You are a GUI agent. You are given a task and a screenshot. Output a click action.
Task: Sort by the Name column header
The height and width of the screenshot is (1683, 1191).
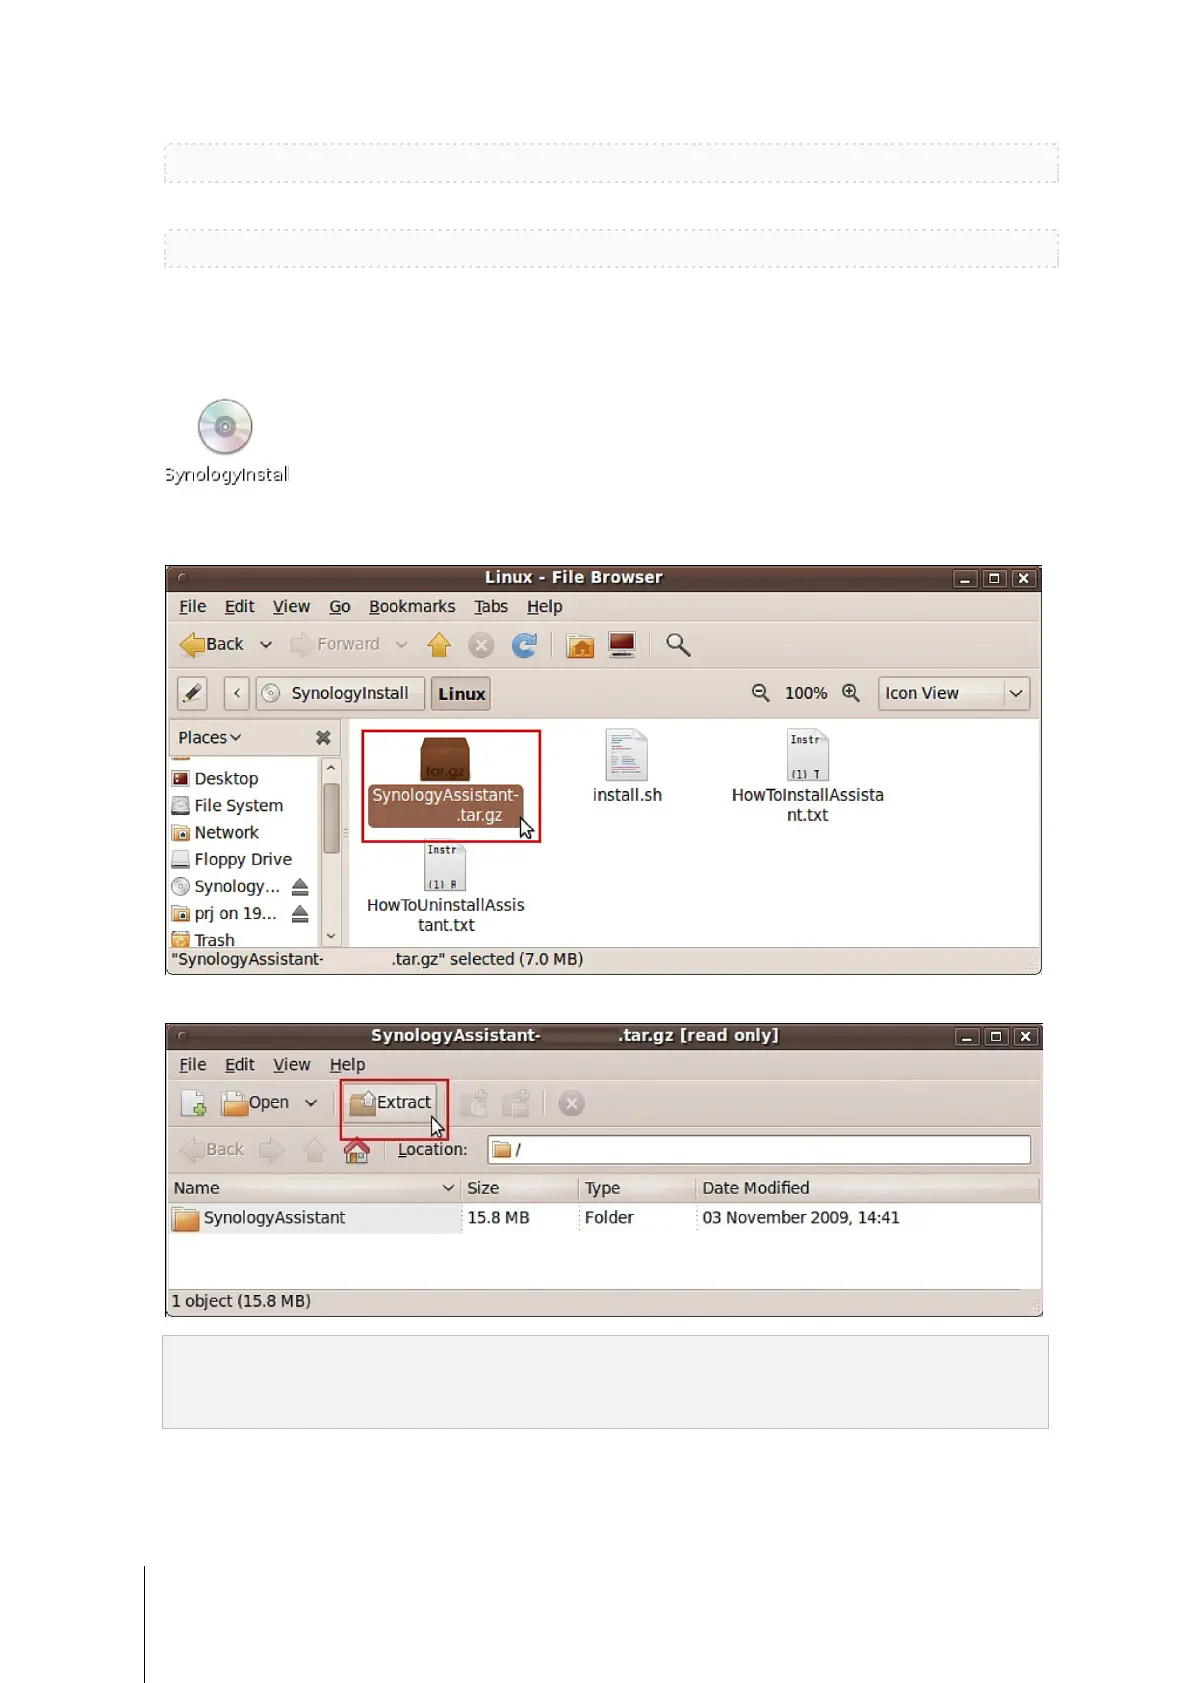tap(313, 1188)
